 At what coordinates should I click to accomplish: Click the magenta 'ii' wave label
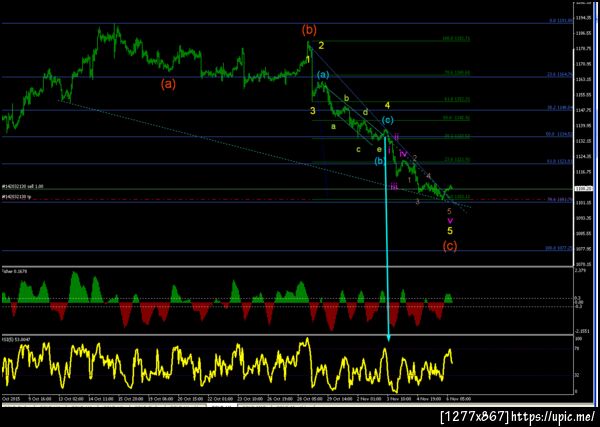click(x=397, y=137)
